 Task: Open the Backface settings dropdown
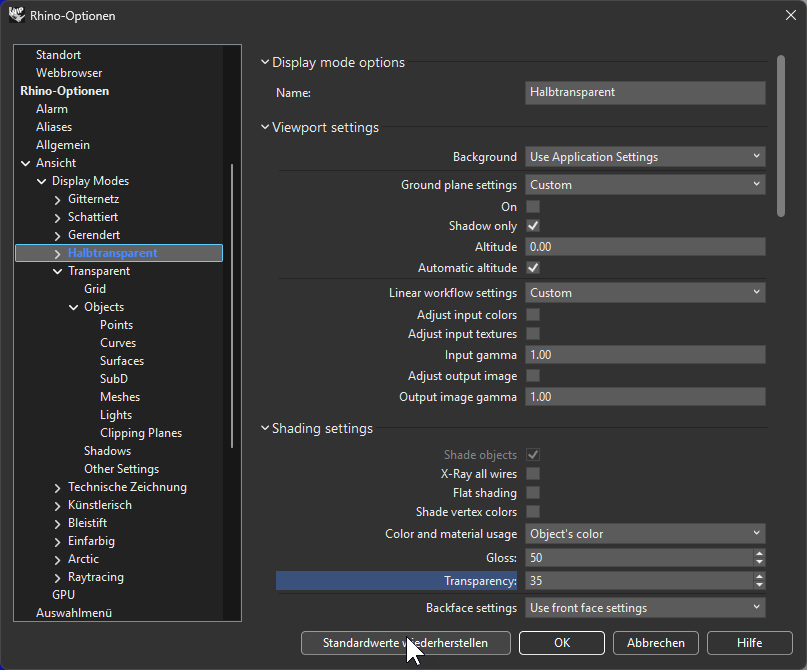[x=645, y=608]
